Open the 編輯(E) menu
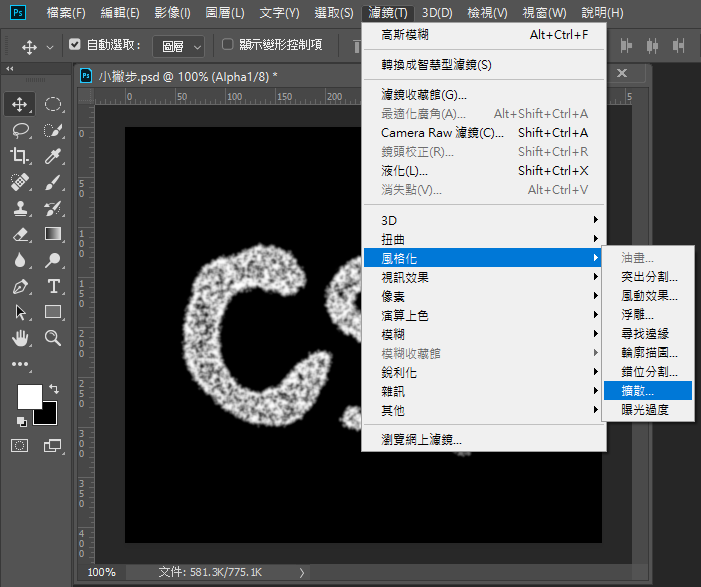 [120, 13]
